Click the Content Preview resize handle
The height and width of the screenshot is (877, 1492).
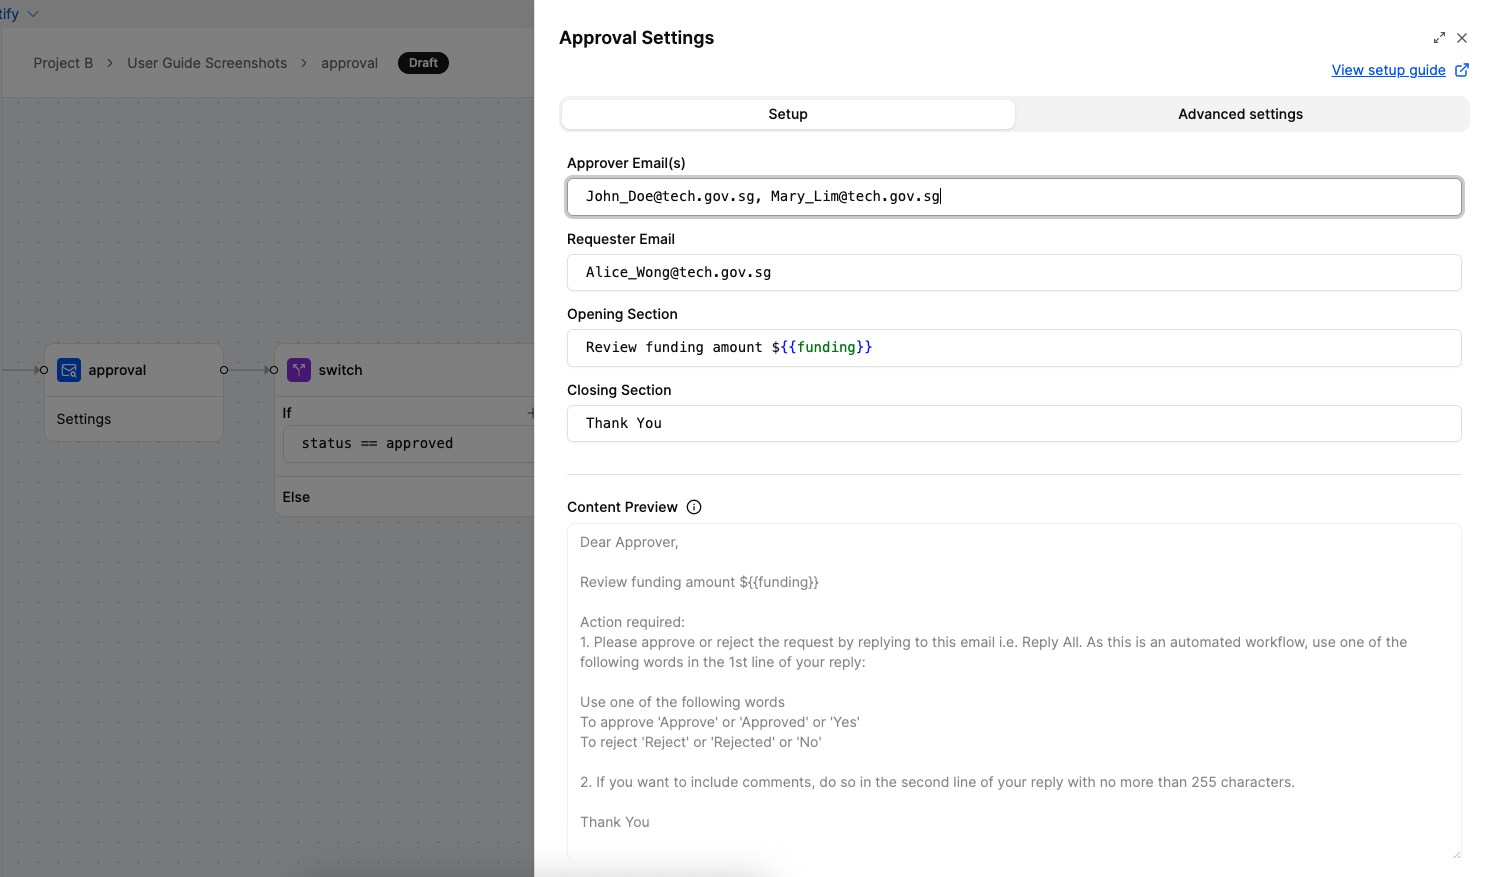[x=1456, y=853]
